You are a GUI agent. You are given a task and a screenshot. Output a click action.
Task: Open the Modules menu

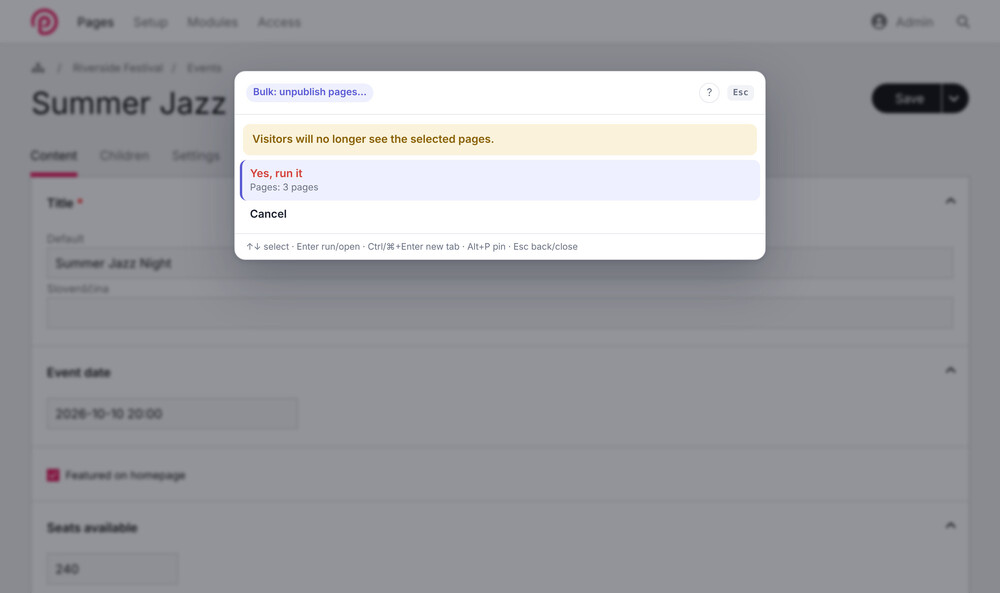point(212,22)
